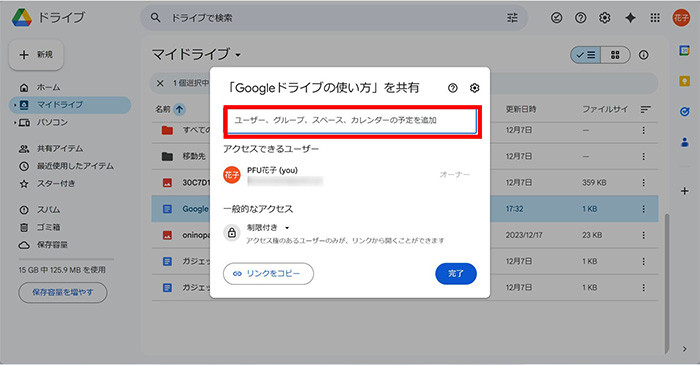Click the storage usage progress bar
The width and height of the screenshot is (700, 365).
pyautogui.click(x=66, y=259)
